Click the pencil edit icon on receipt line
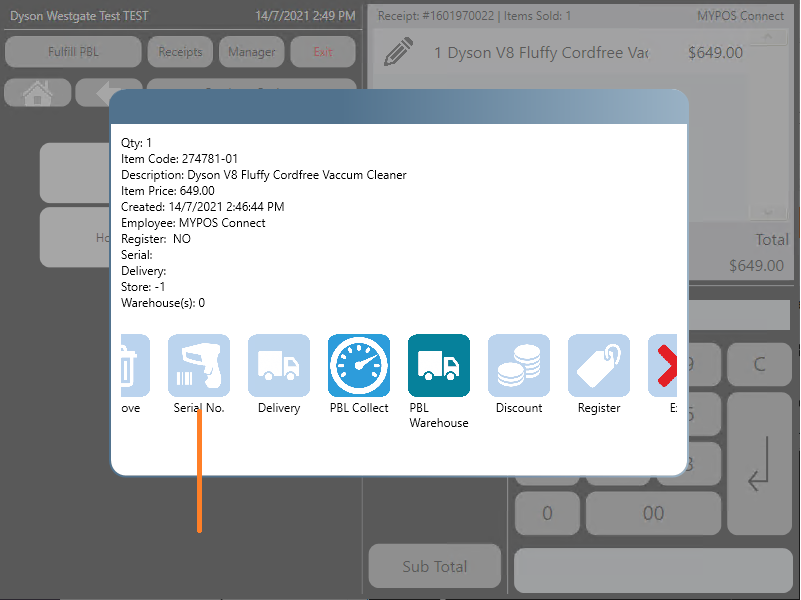This screenshot has height=600, width=801. click(398, 52)
